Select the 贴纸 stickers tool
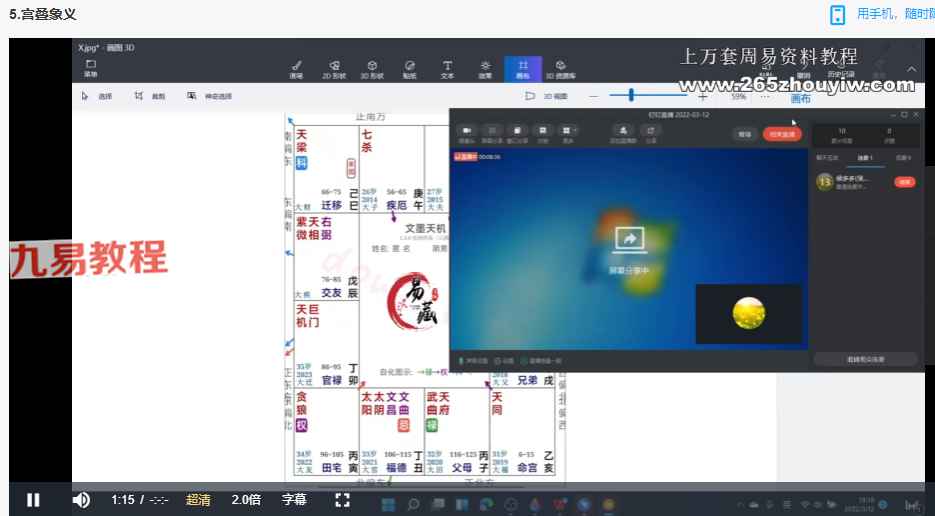The image size is (935, 516). 410,68
